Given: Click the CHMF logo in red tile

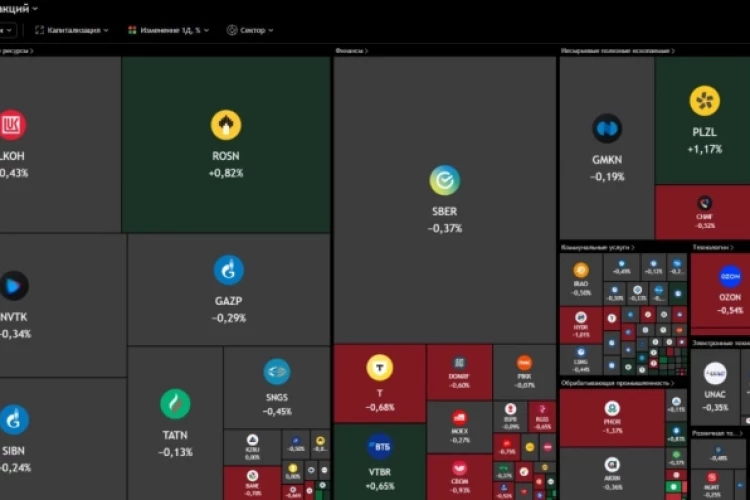Looking at the screenshot, I should point(705,203).
